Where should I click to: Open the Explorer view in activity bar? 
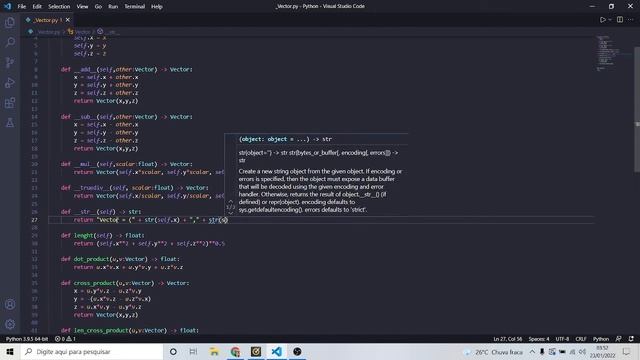[10, 22]
